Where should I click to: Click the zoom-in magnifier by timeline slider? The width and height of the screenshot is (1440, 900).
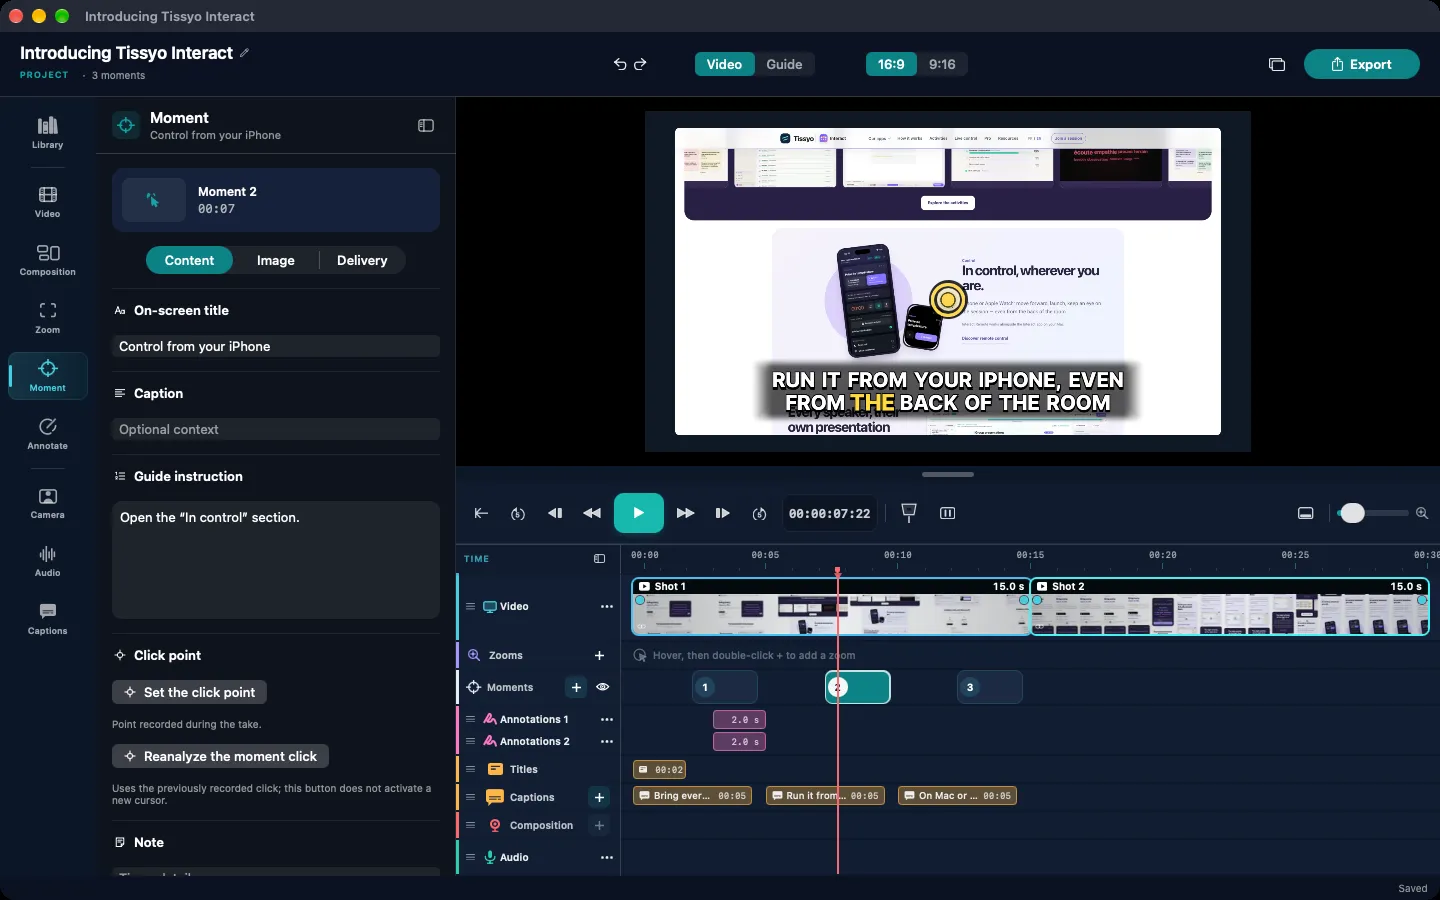click(x=1422, y=513)
